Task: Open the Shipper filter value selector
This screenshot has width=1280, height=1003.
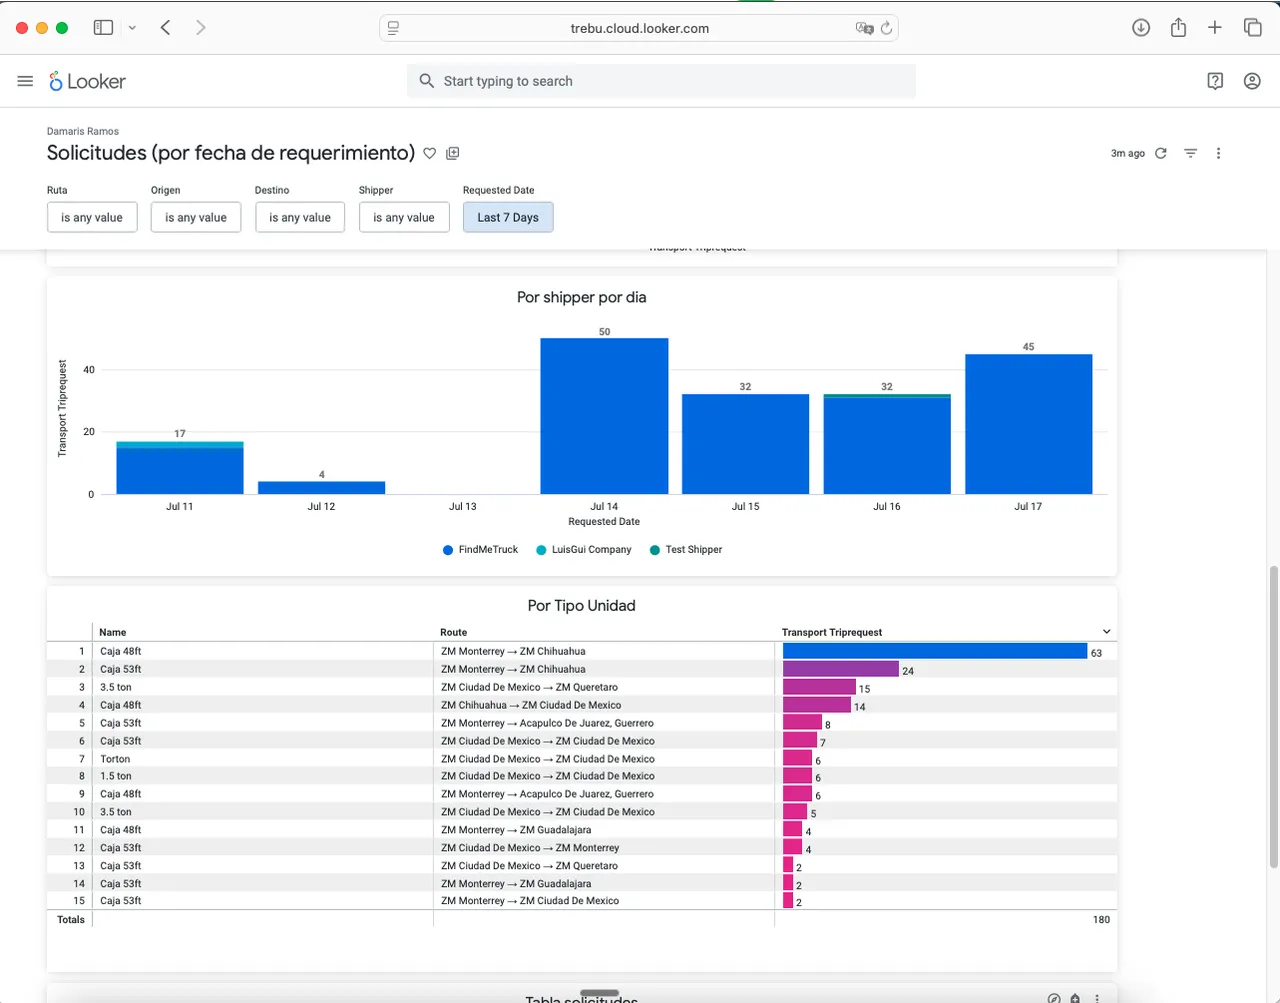Action: (x=404, y=217)
